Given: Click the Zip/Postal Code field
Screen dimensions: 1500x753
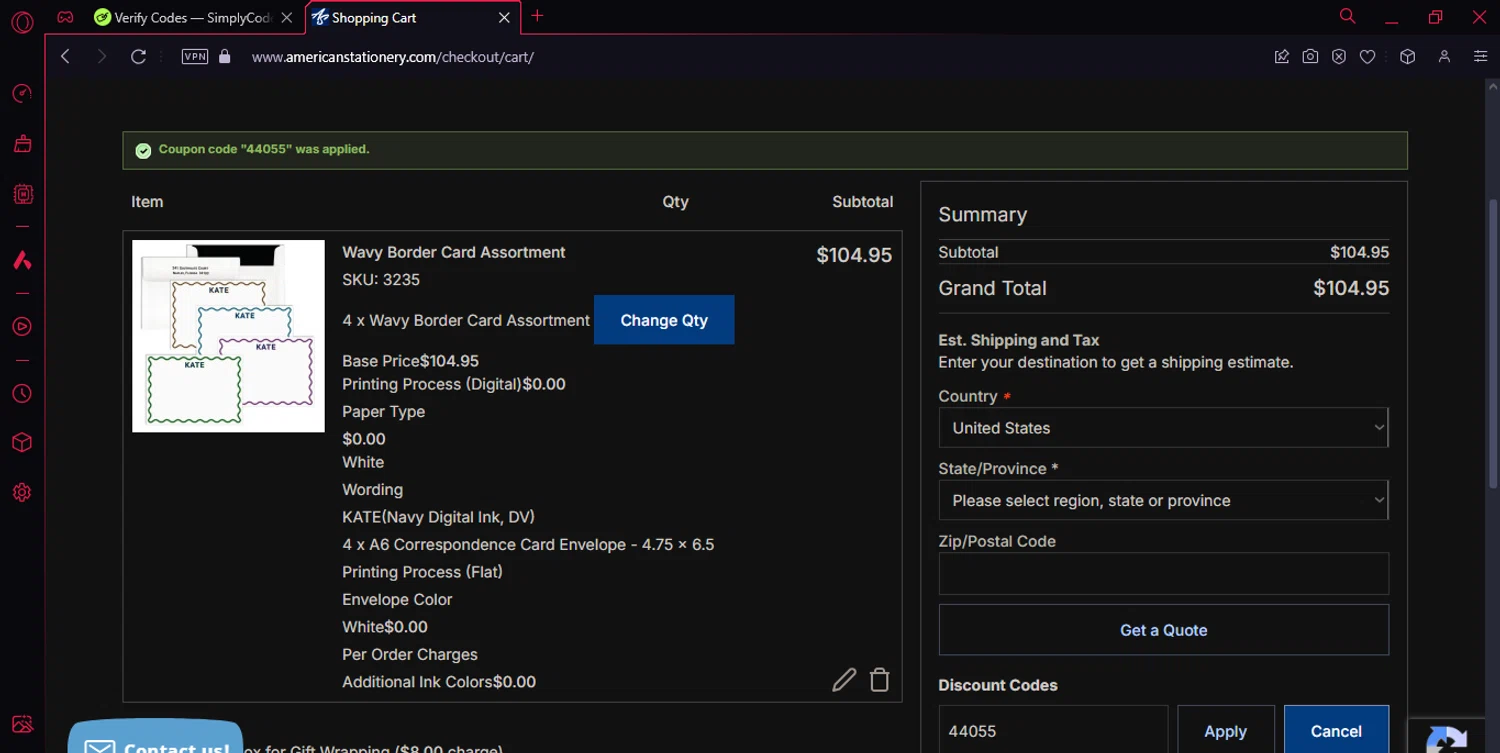Looking at the screenshot, I should pyautogui.click(x=1163, y=574).
